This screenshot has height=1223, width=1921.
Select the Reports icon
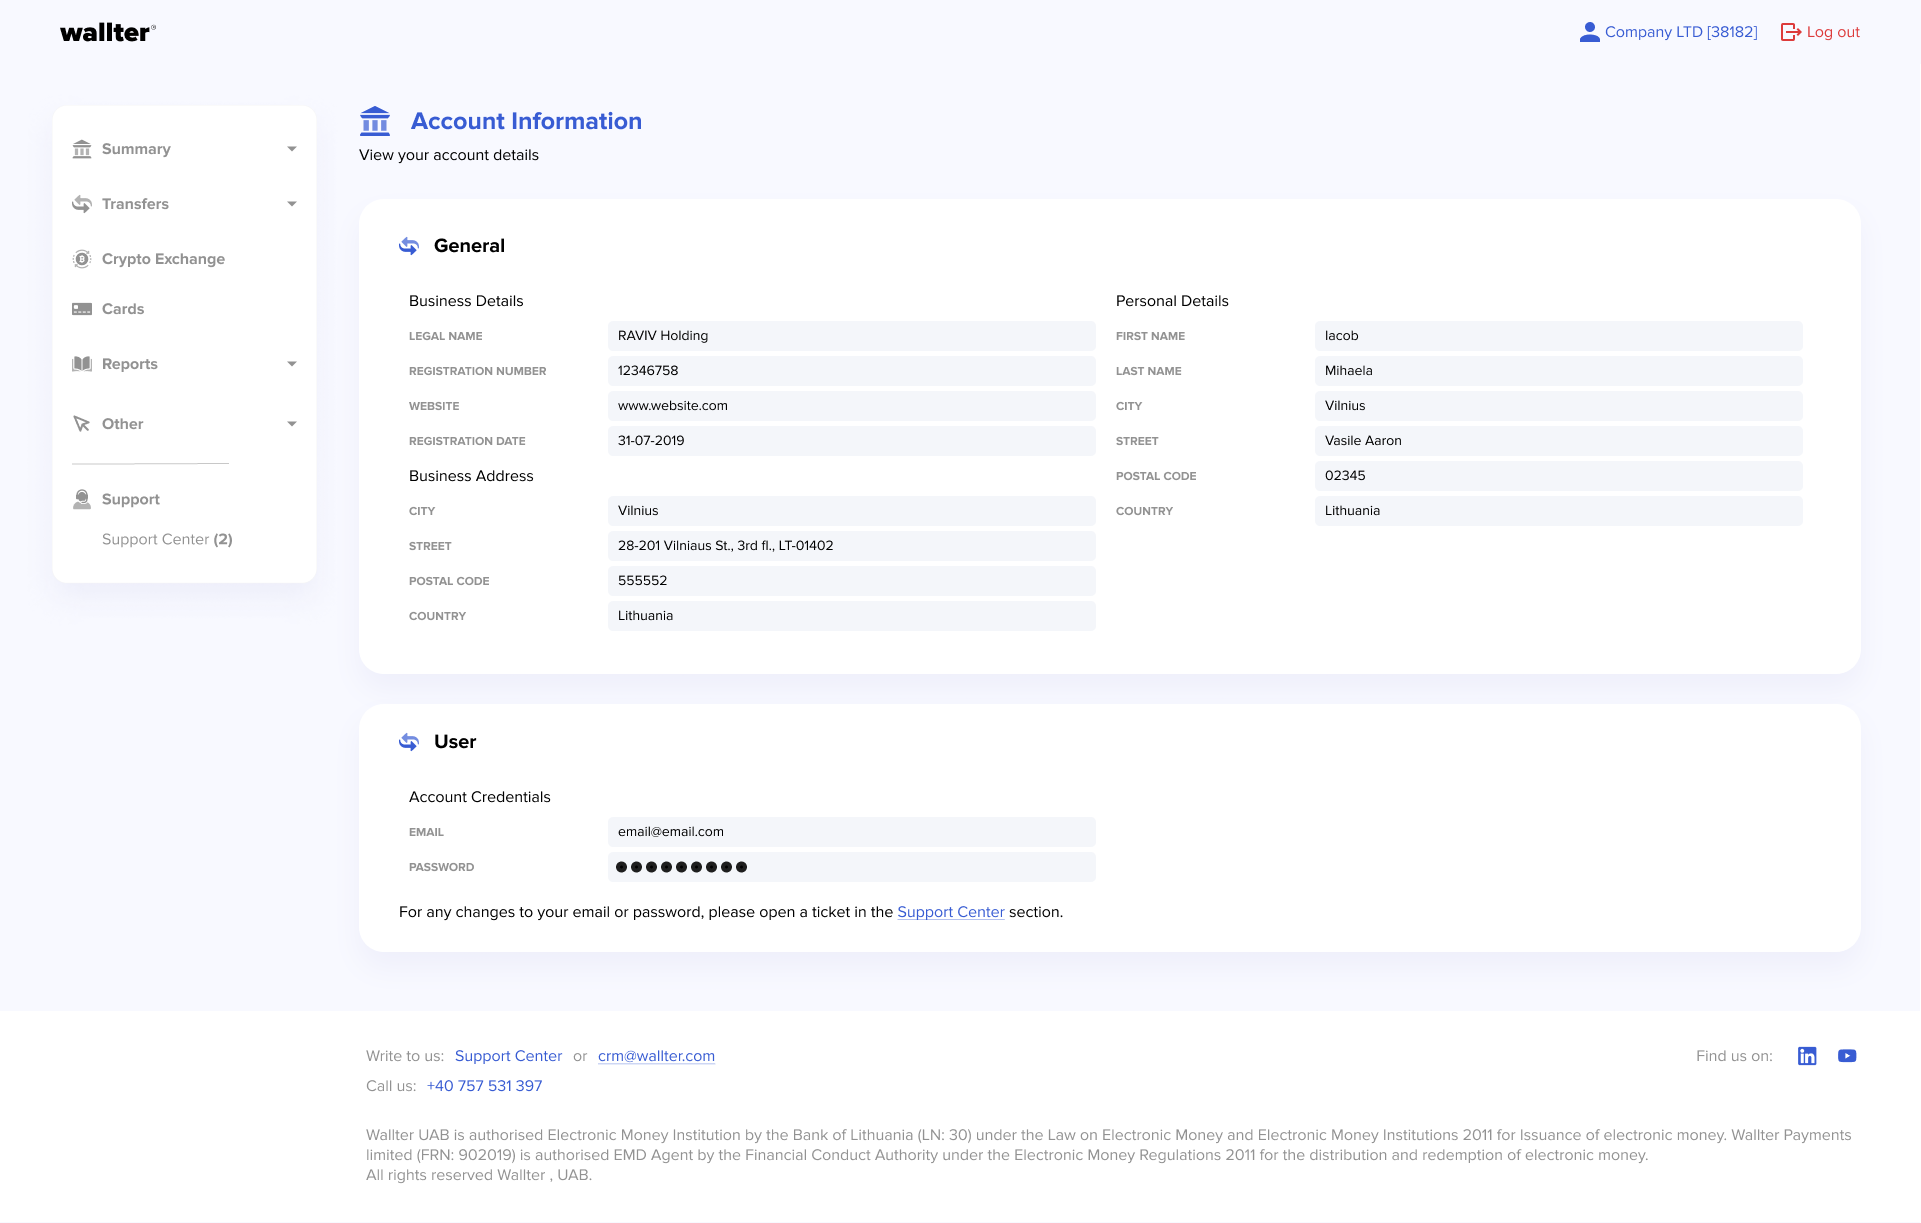(x=83, y=363)
